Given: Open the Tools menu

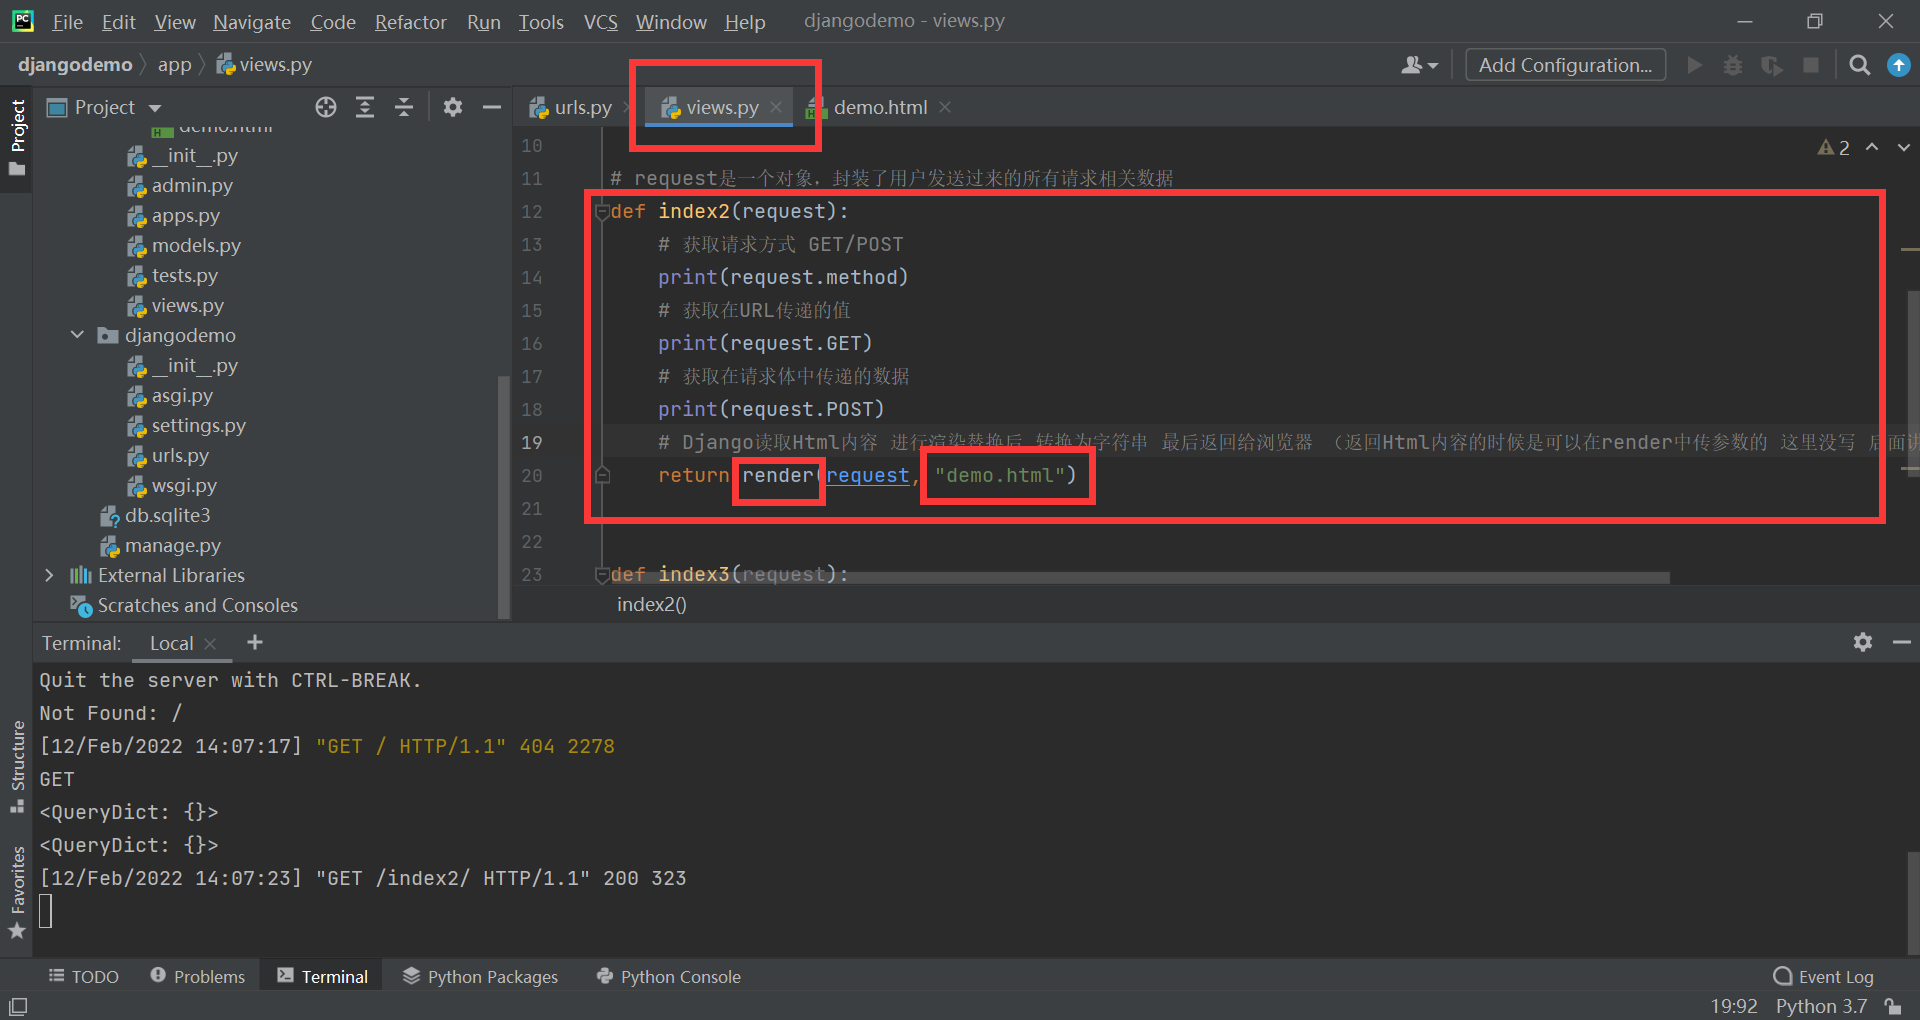Looking at the screenshot, I should click(x=541, y=22).
